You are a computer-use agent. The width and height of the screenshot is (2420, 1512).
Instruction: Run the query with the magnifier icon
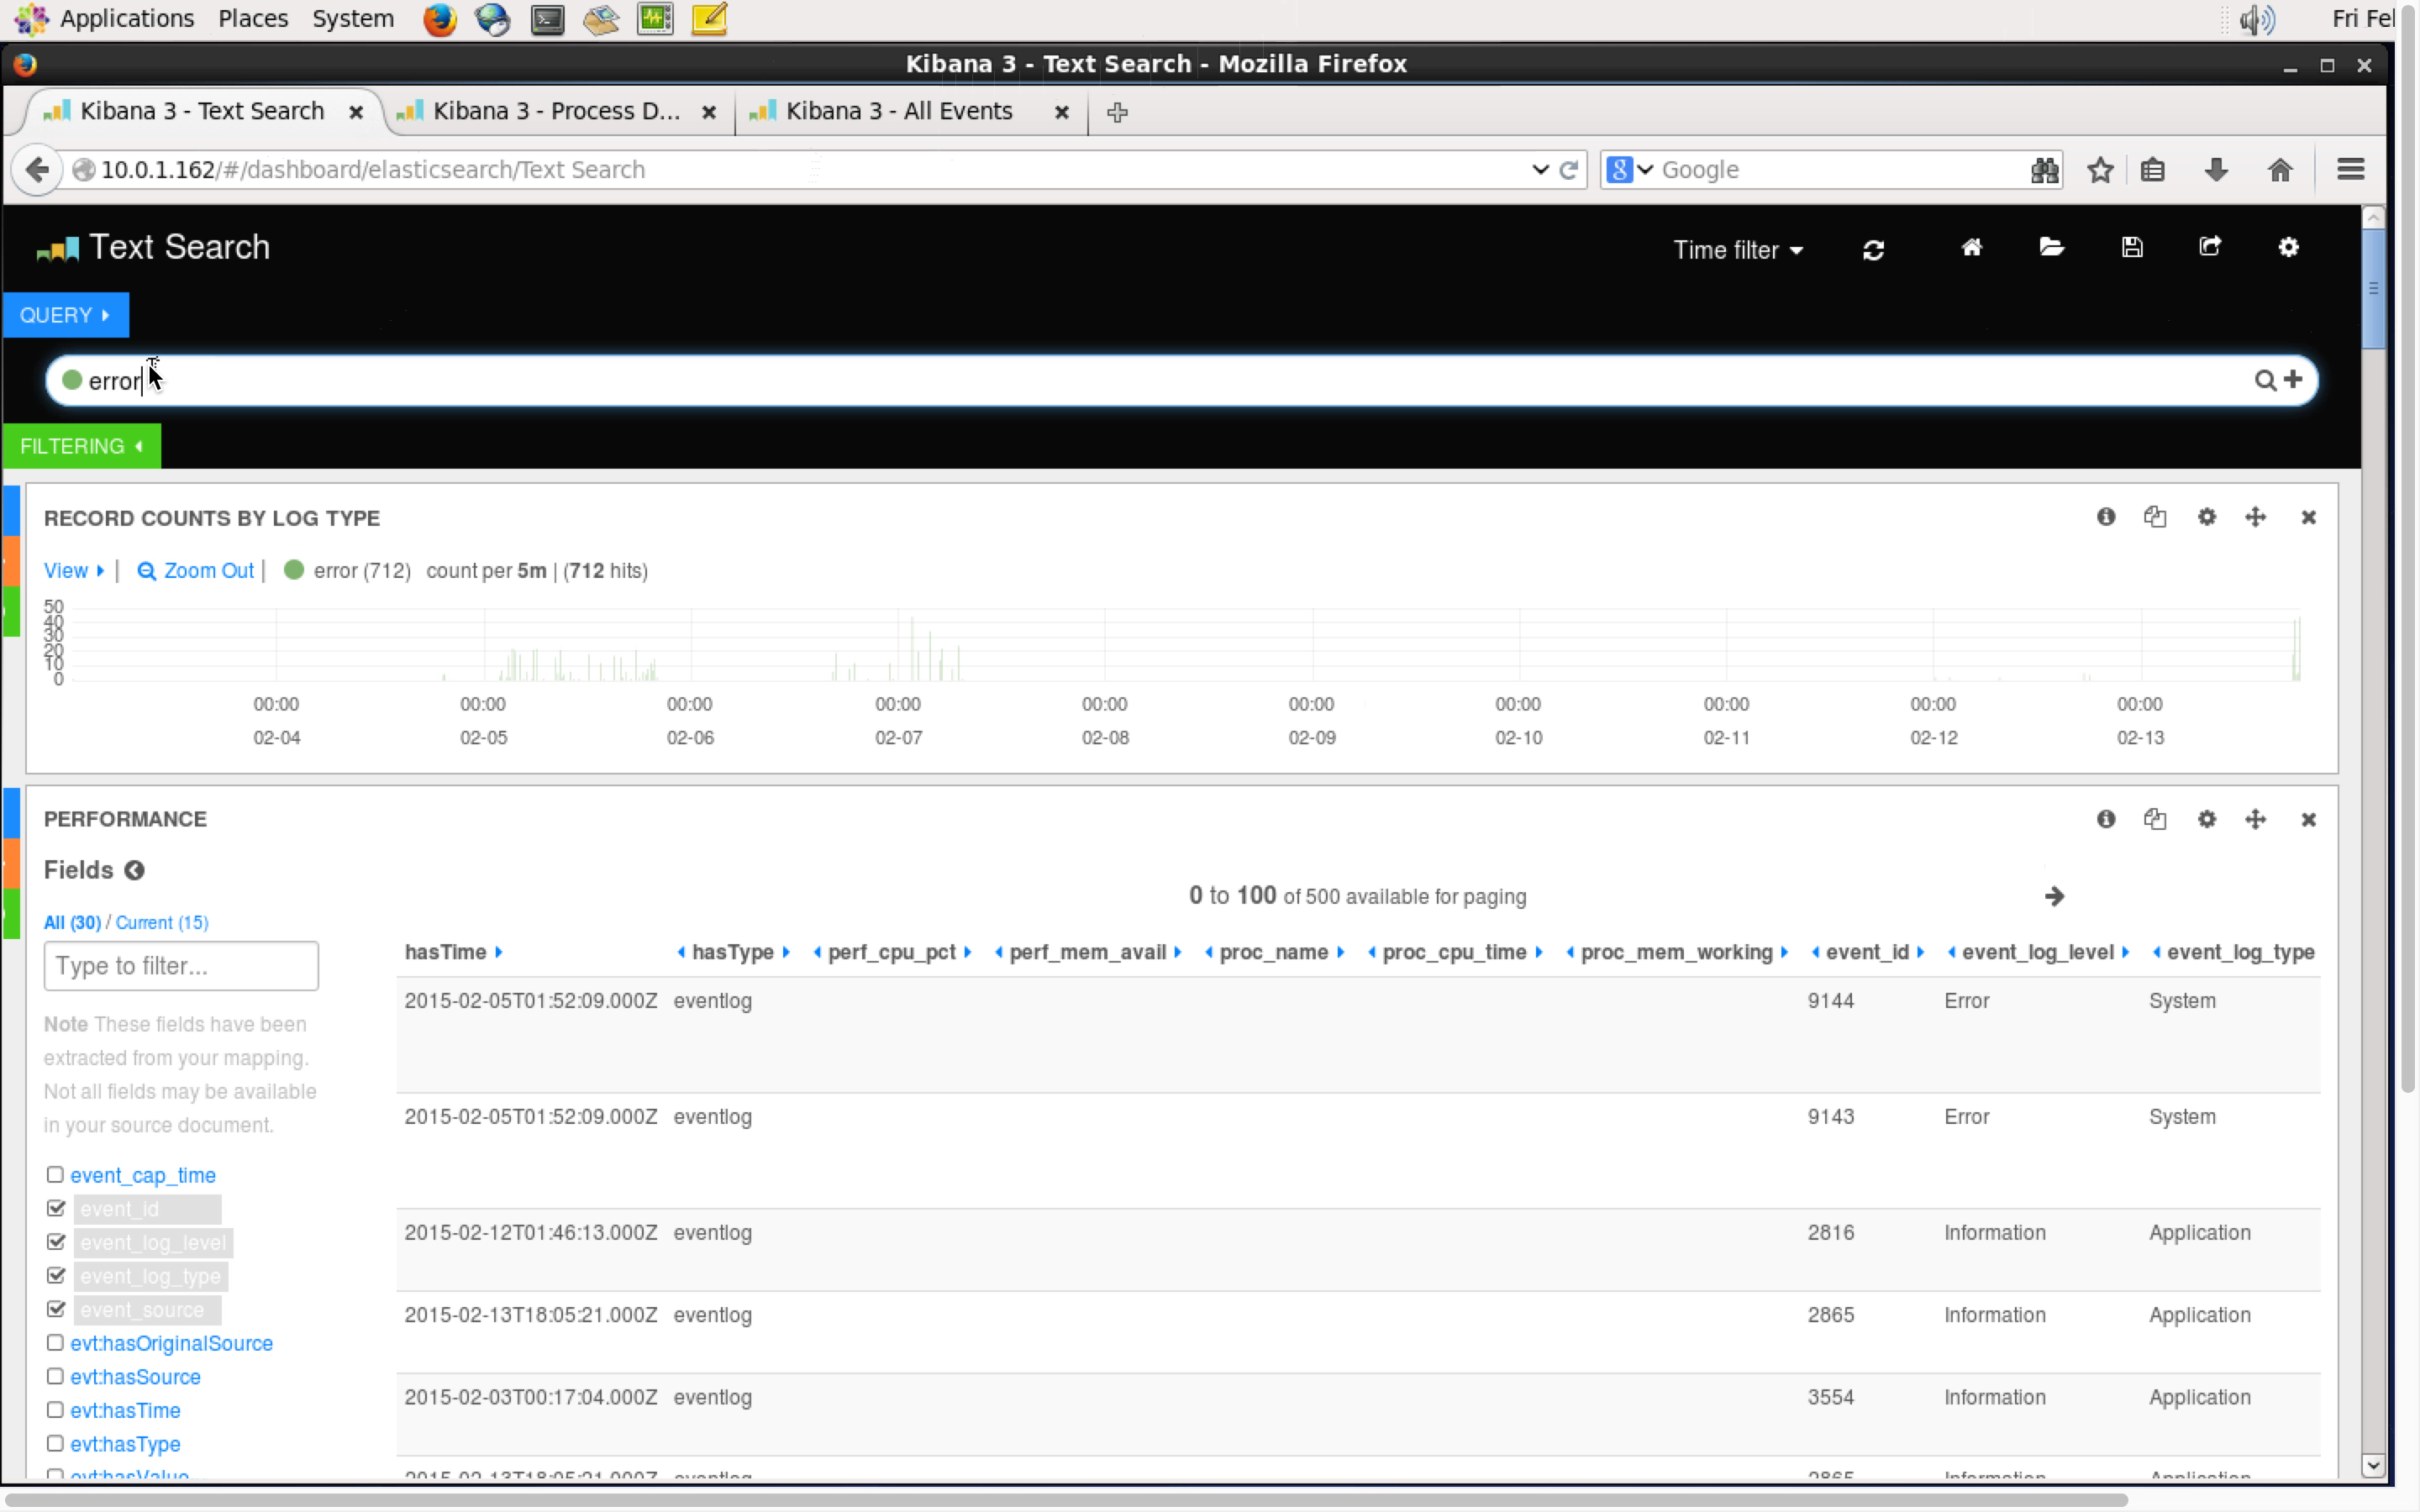[2265, 380]
